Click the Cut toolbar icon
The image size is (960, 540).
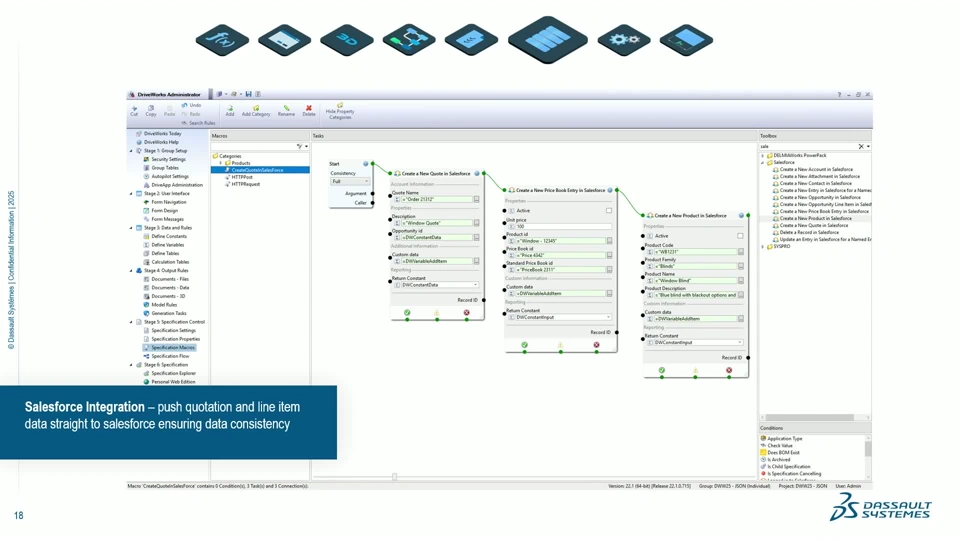(134, 110)
